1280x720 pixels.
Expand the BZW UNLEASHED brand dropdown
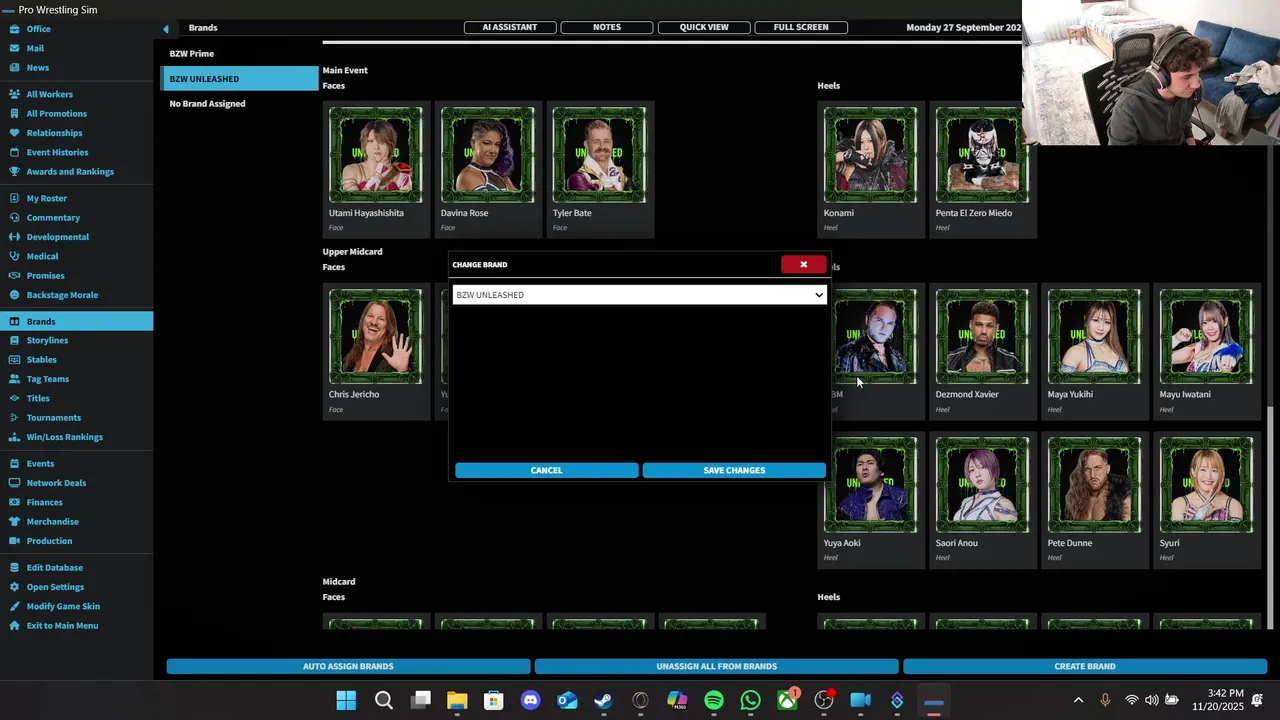(639, 295)
